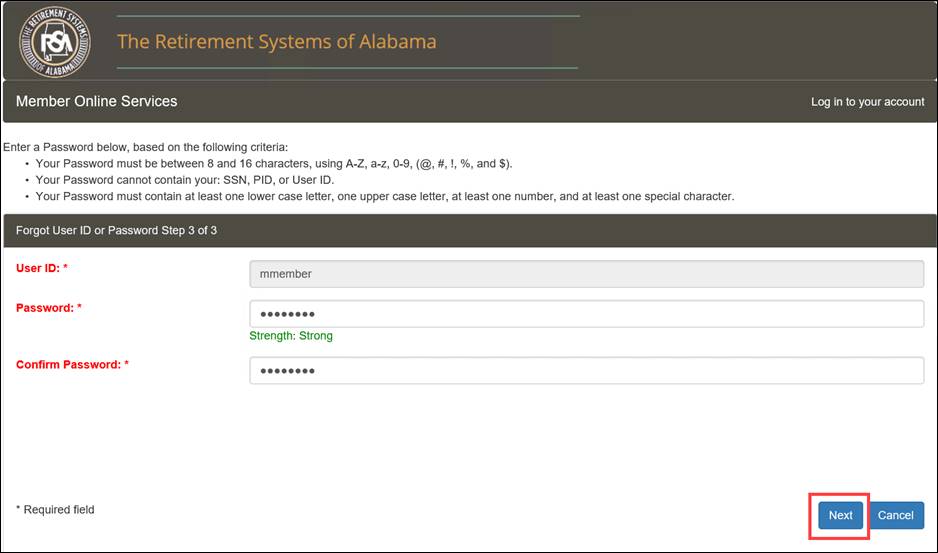Click the Confirm Password input field
This screenshot has width=938, height=553.
586,370
